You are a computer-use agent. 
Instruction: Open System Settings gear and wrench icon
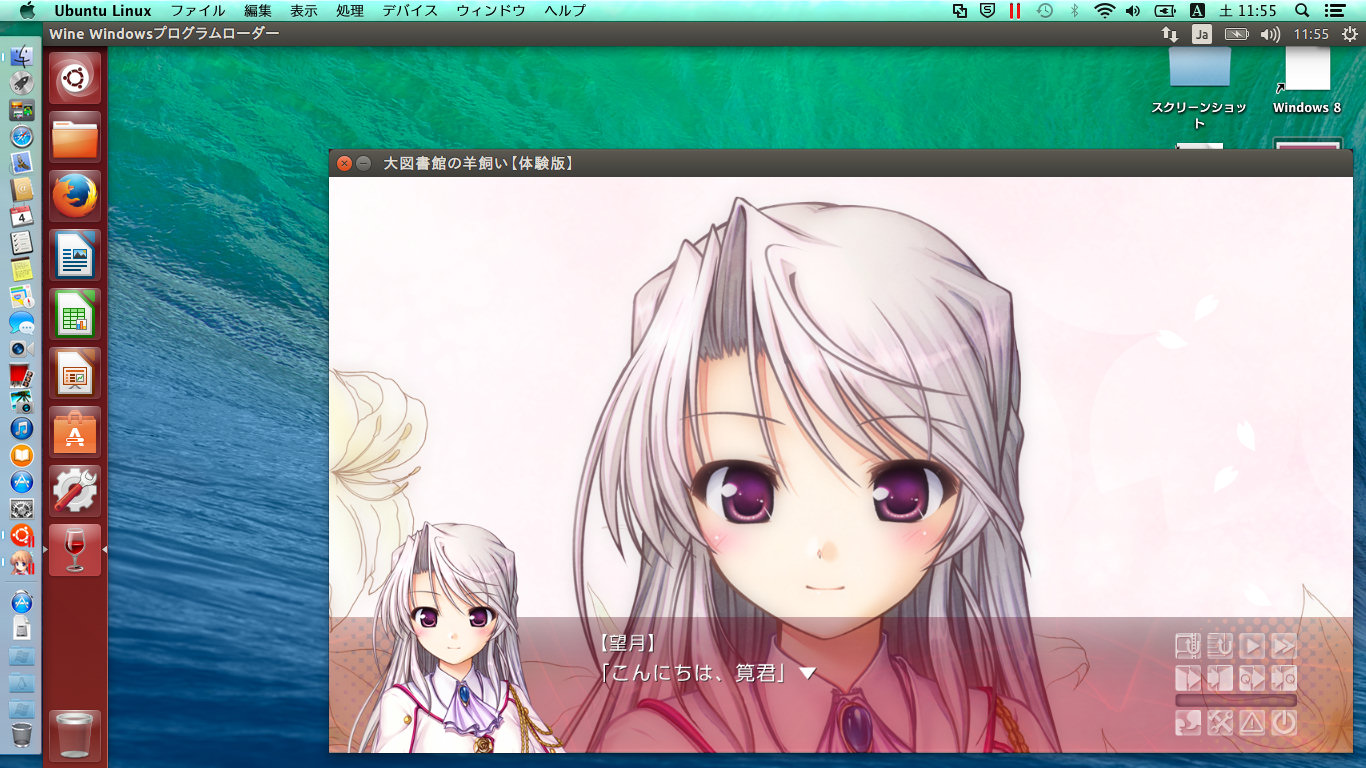[x=75, y=491]
